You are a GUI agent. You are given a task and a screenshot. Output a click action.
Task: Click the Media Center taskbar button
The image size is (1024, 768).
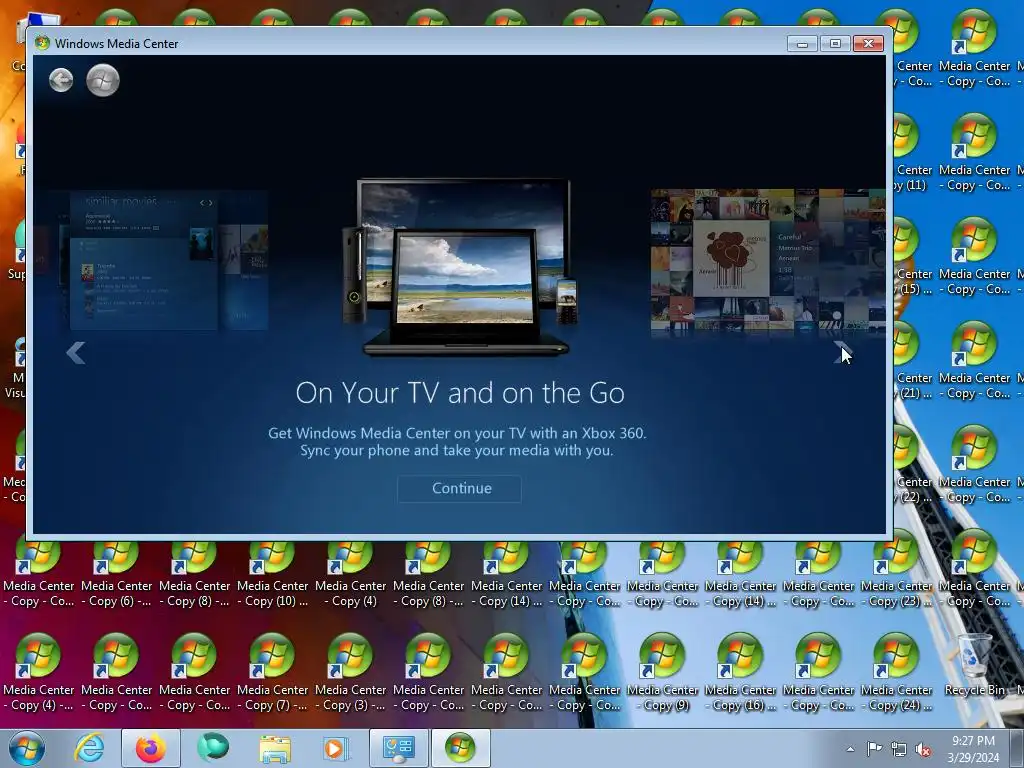[x=460, y=748]
